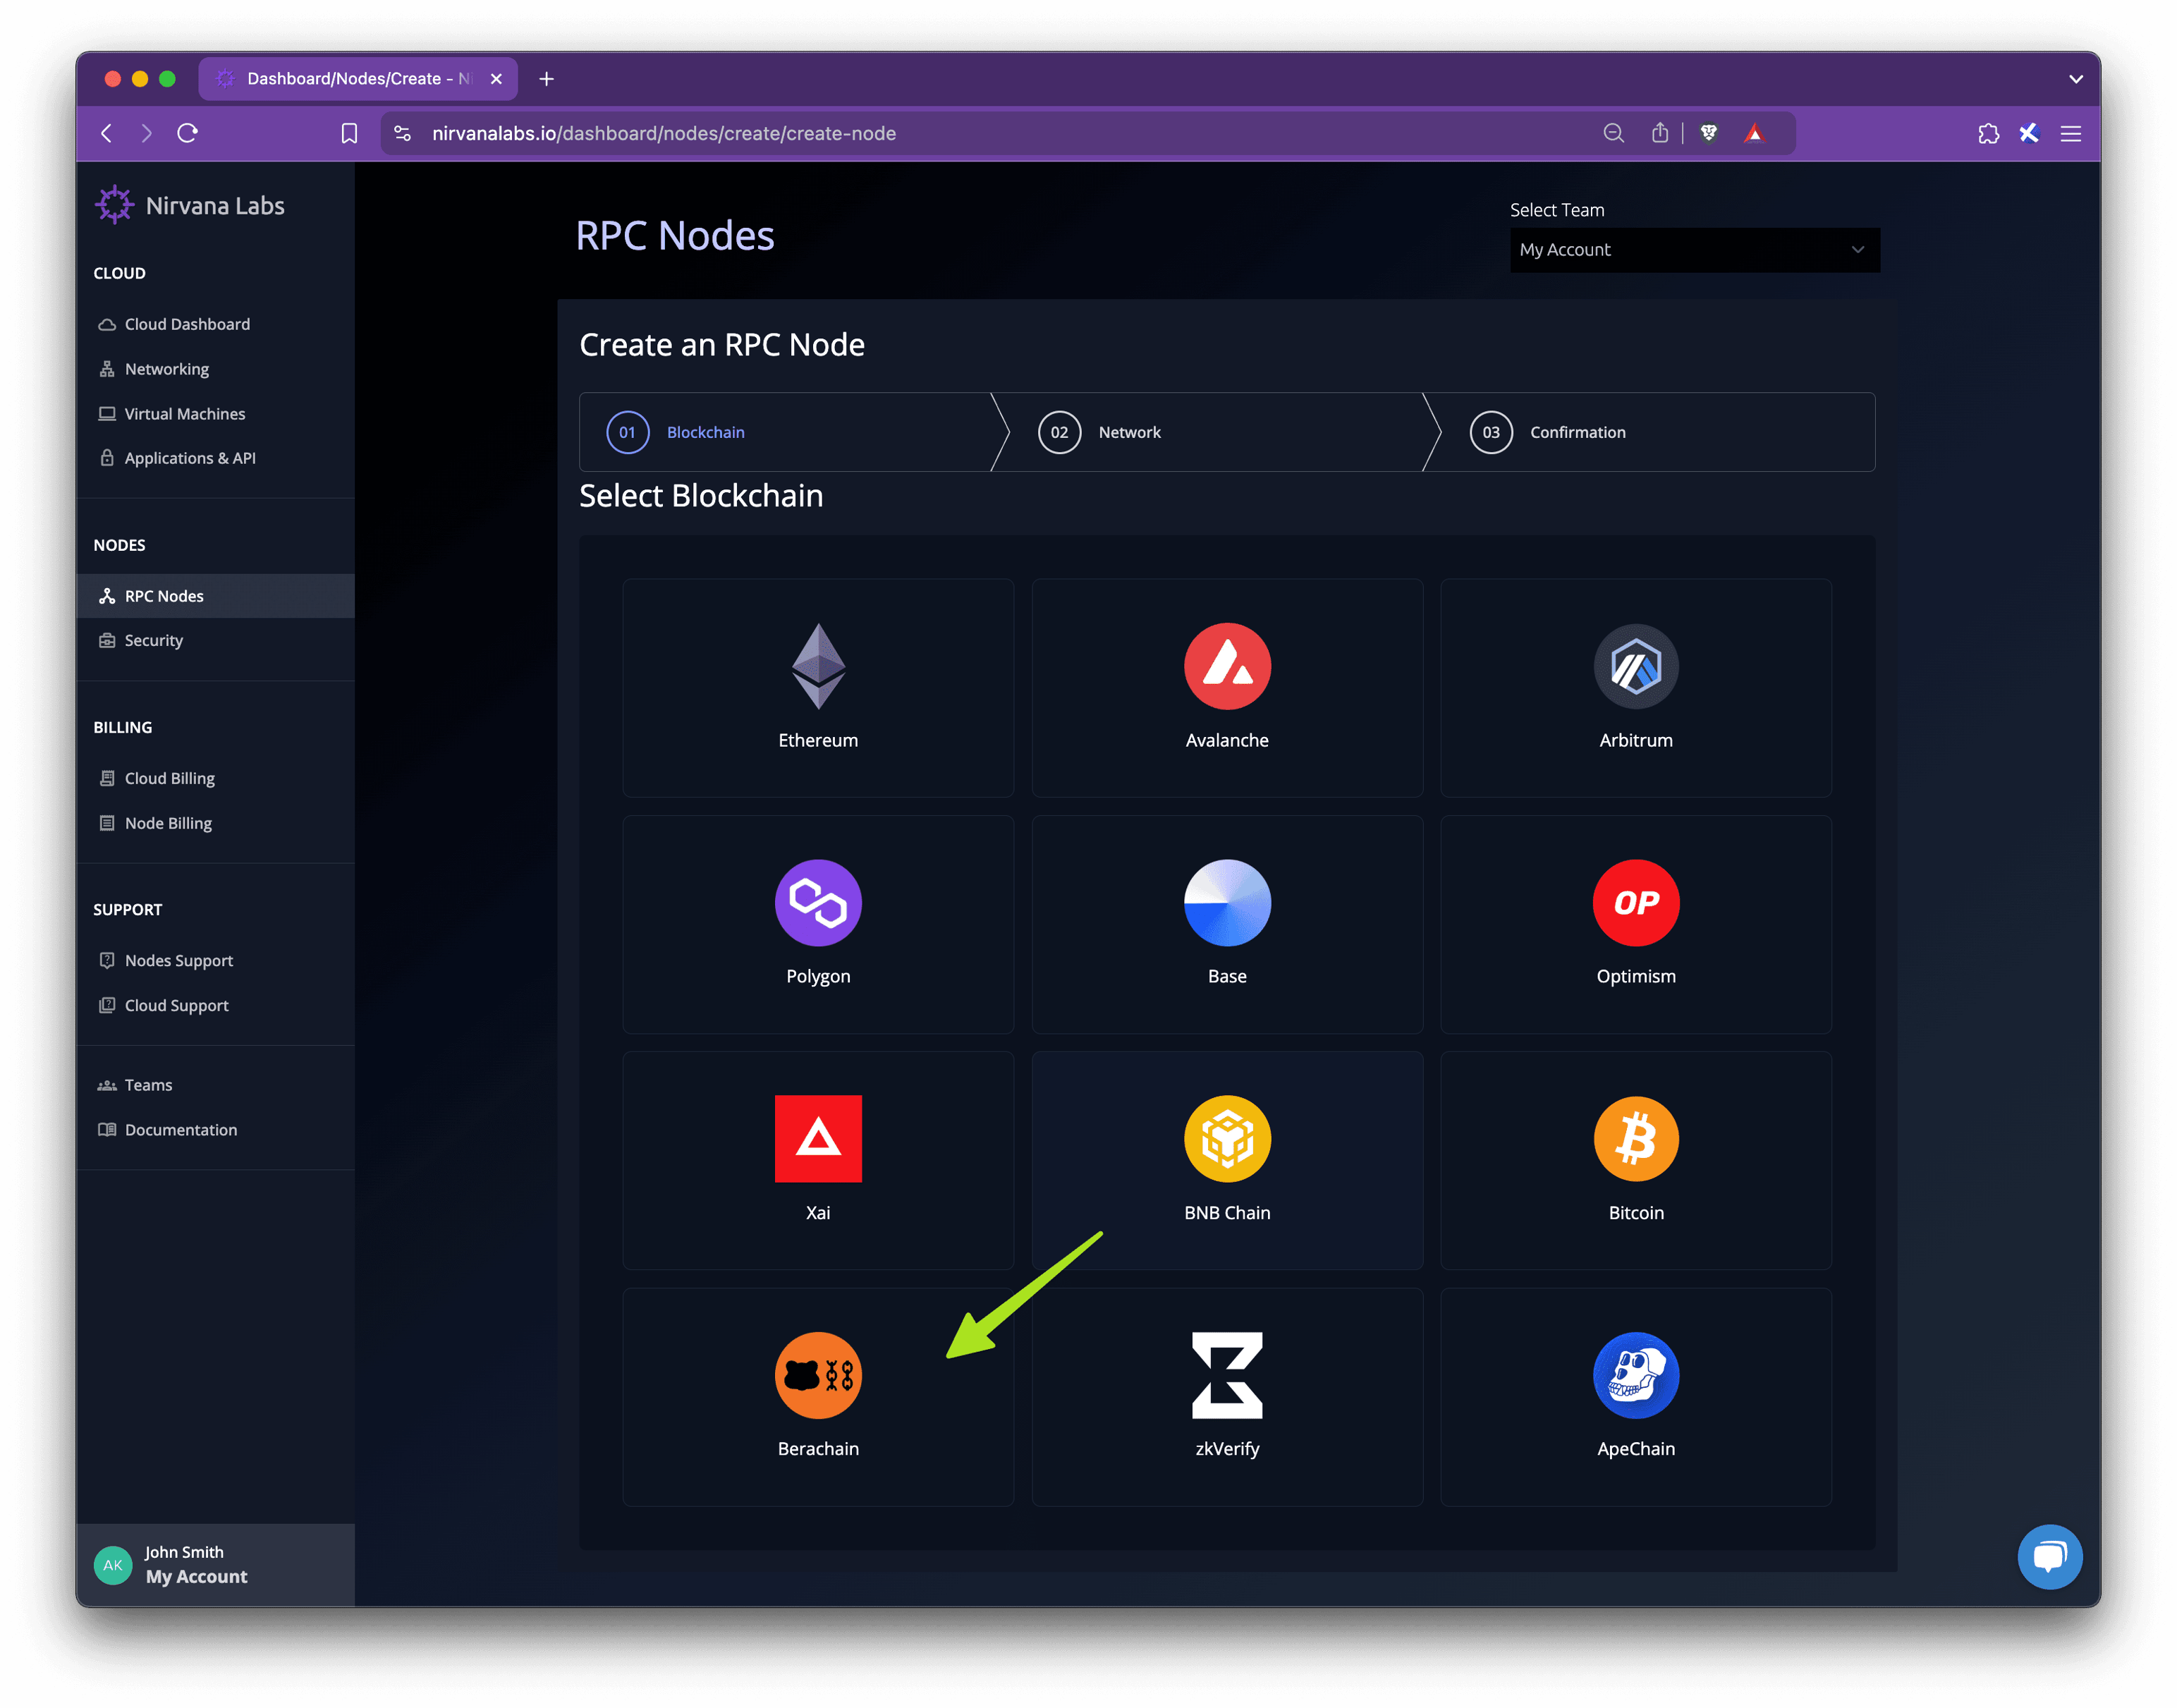
Task: Open the Select Team dropdown
Action: (1694, 250)
